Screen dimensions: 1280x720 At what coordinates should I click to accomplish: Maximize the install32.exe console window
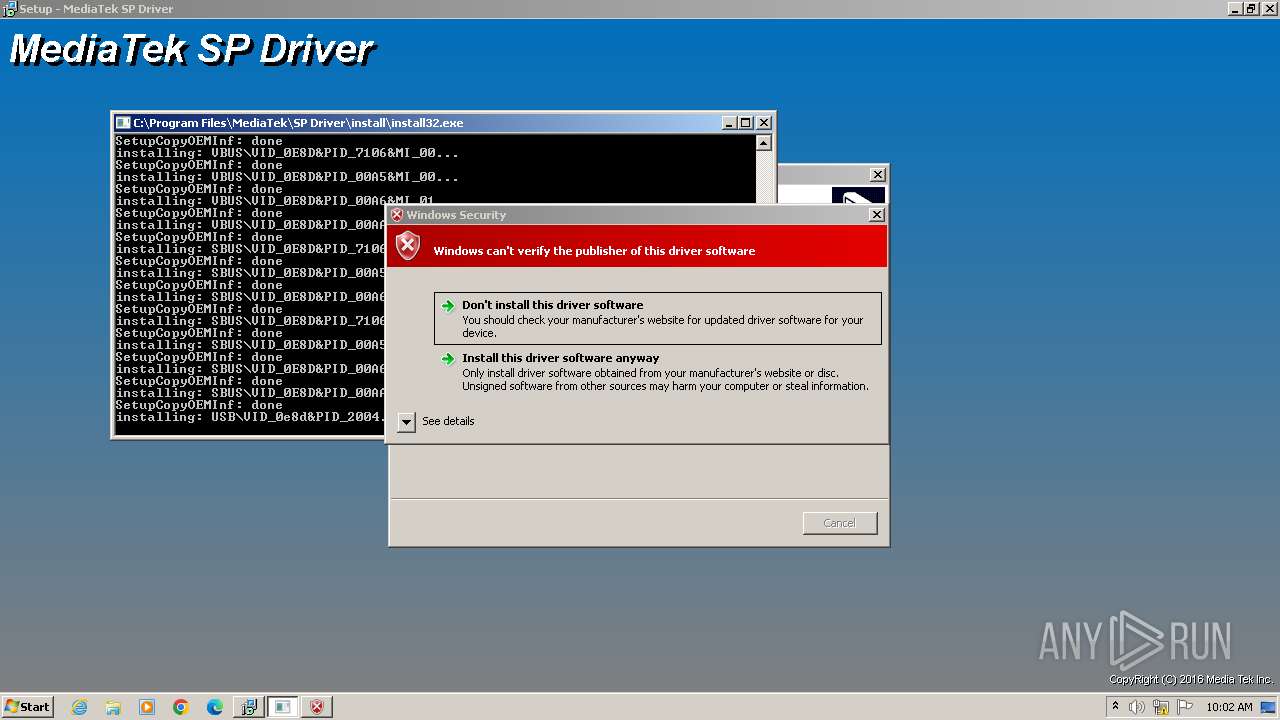click(x=746, y=123)
